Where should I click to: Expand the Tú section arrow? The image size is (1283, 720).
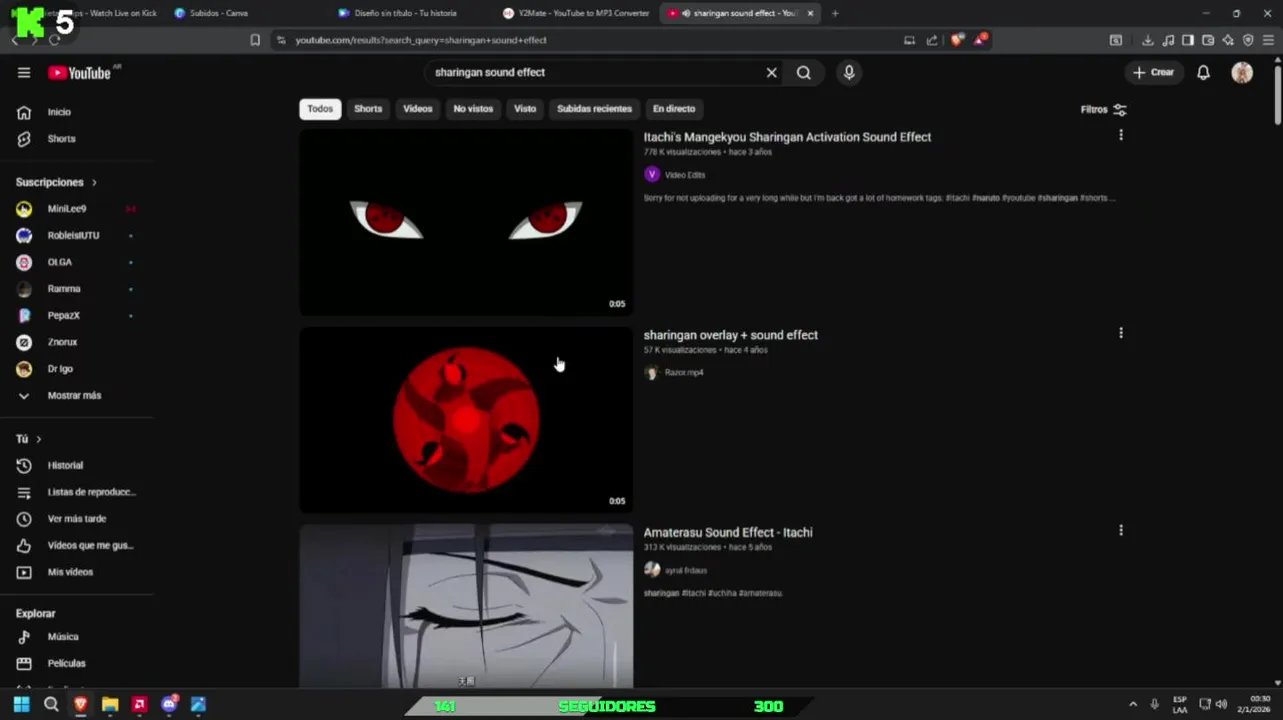coord(39,439)
